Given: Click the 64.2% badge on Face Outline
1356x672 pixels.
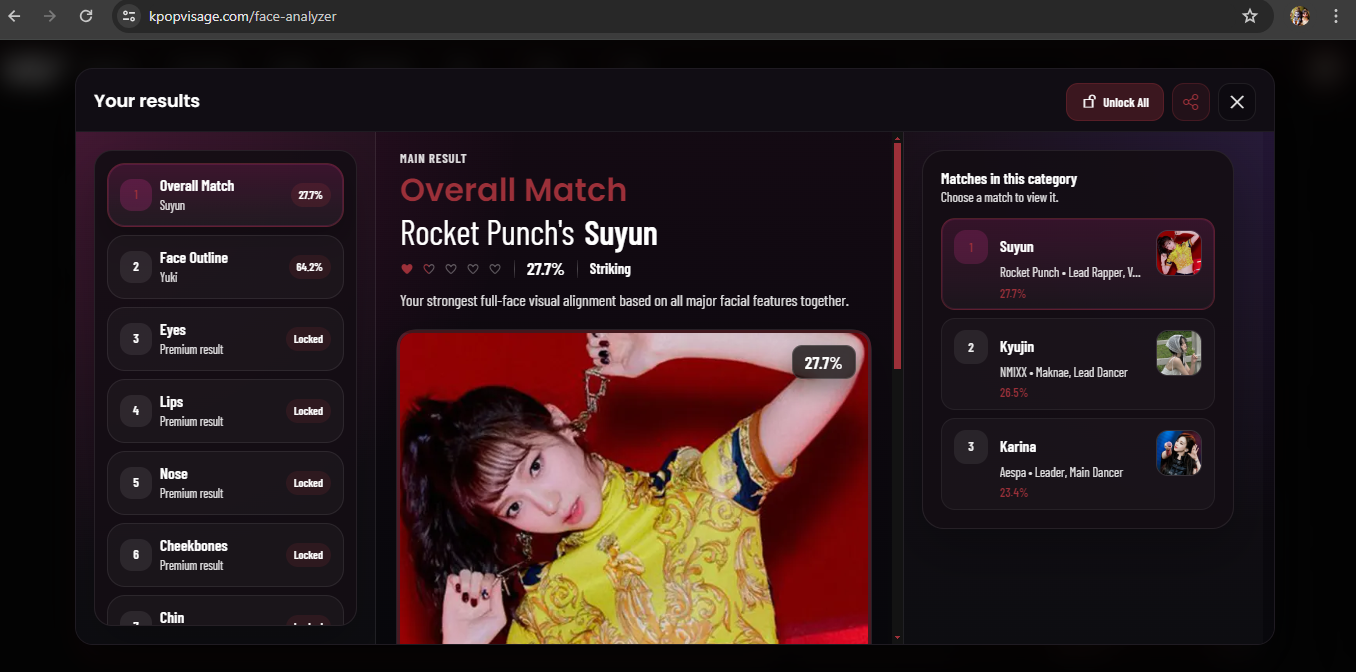Looking at the screenshot, I should tap(310, 267).
